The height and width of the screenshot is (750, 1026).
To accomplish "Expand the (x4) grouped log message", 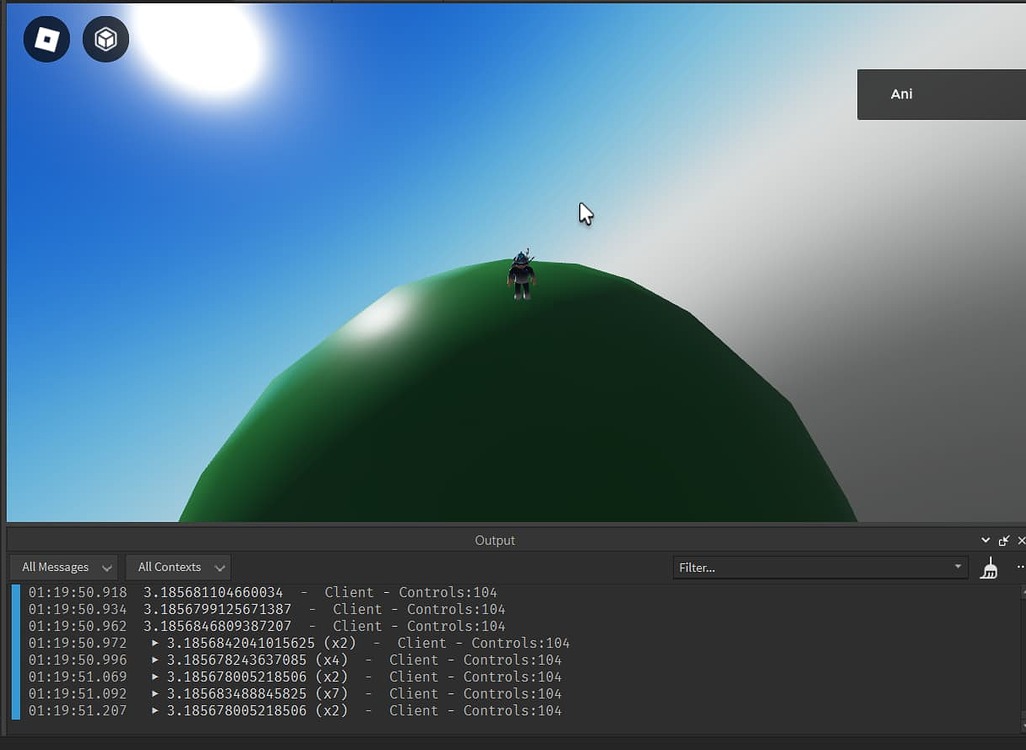I will [x=155, y=659].
